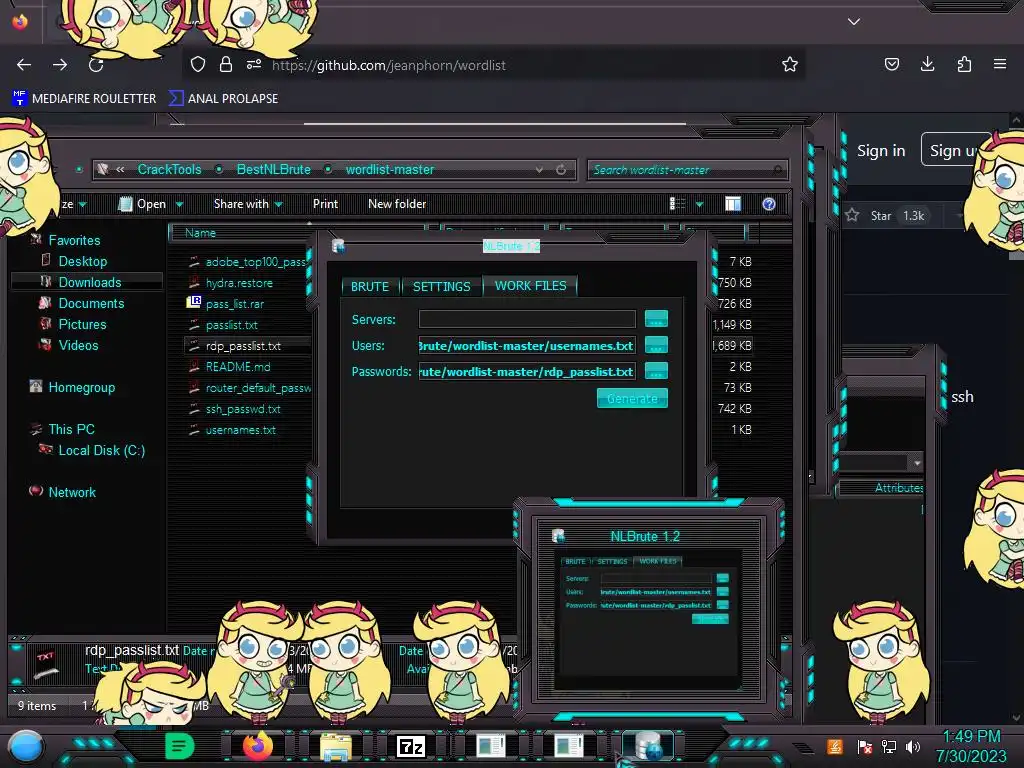
Task: Select README.md file
Action: [238, 366]
